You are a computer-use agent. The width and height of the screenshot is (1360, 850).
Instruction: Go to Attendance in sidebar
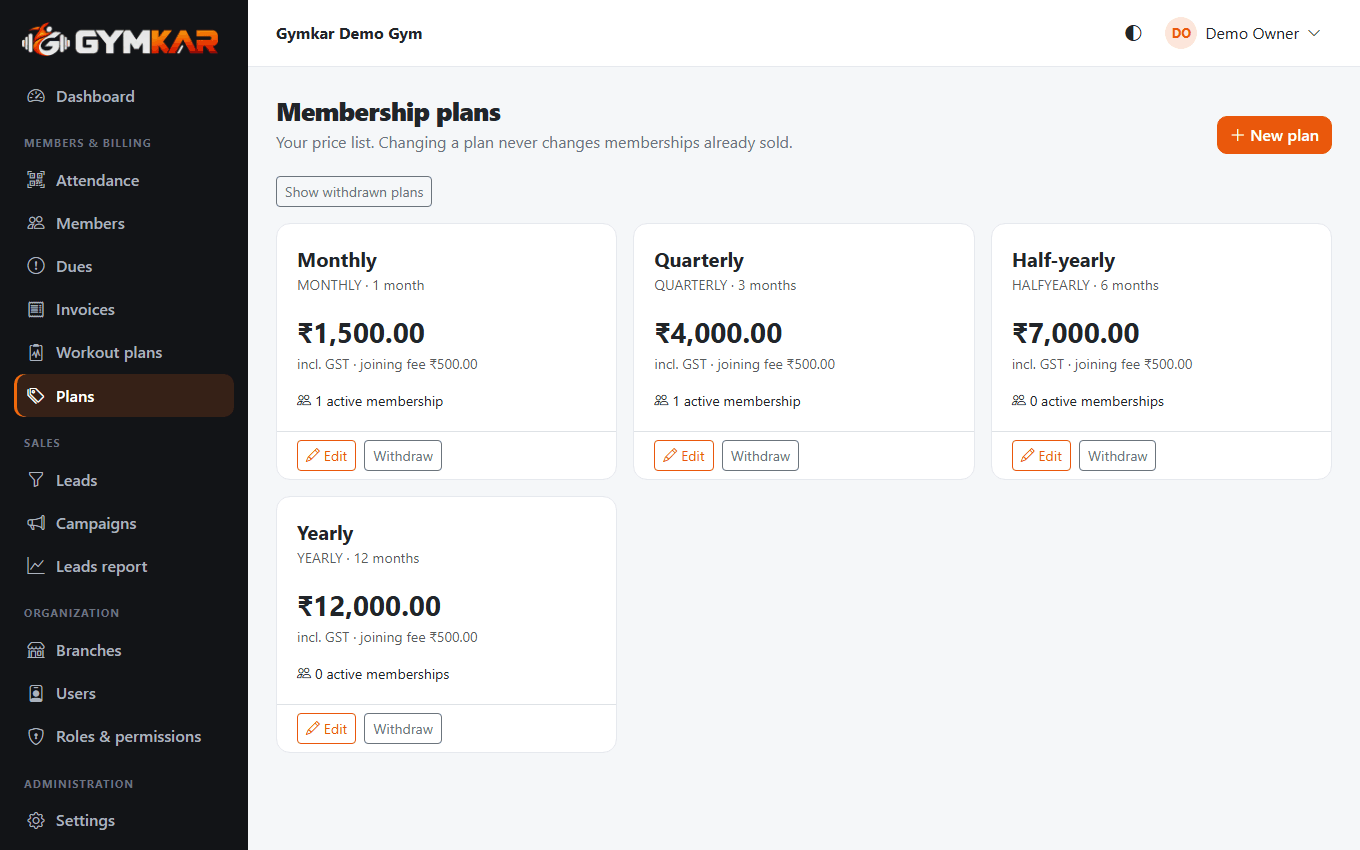point(124,180)
